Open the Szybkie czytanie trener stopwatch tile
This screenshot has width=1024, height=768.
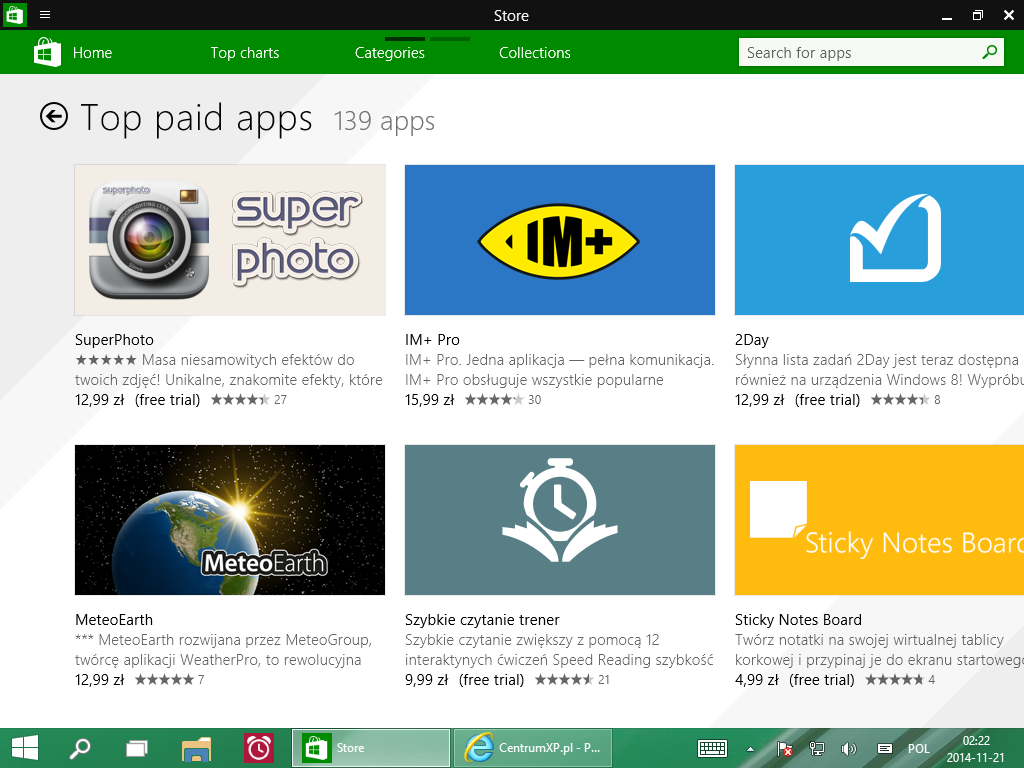(x=560, y=520)
